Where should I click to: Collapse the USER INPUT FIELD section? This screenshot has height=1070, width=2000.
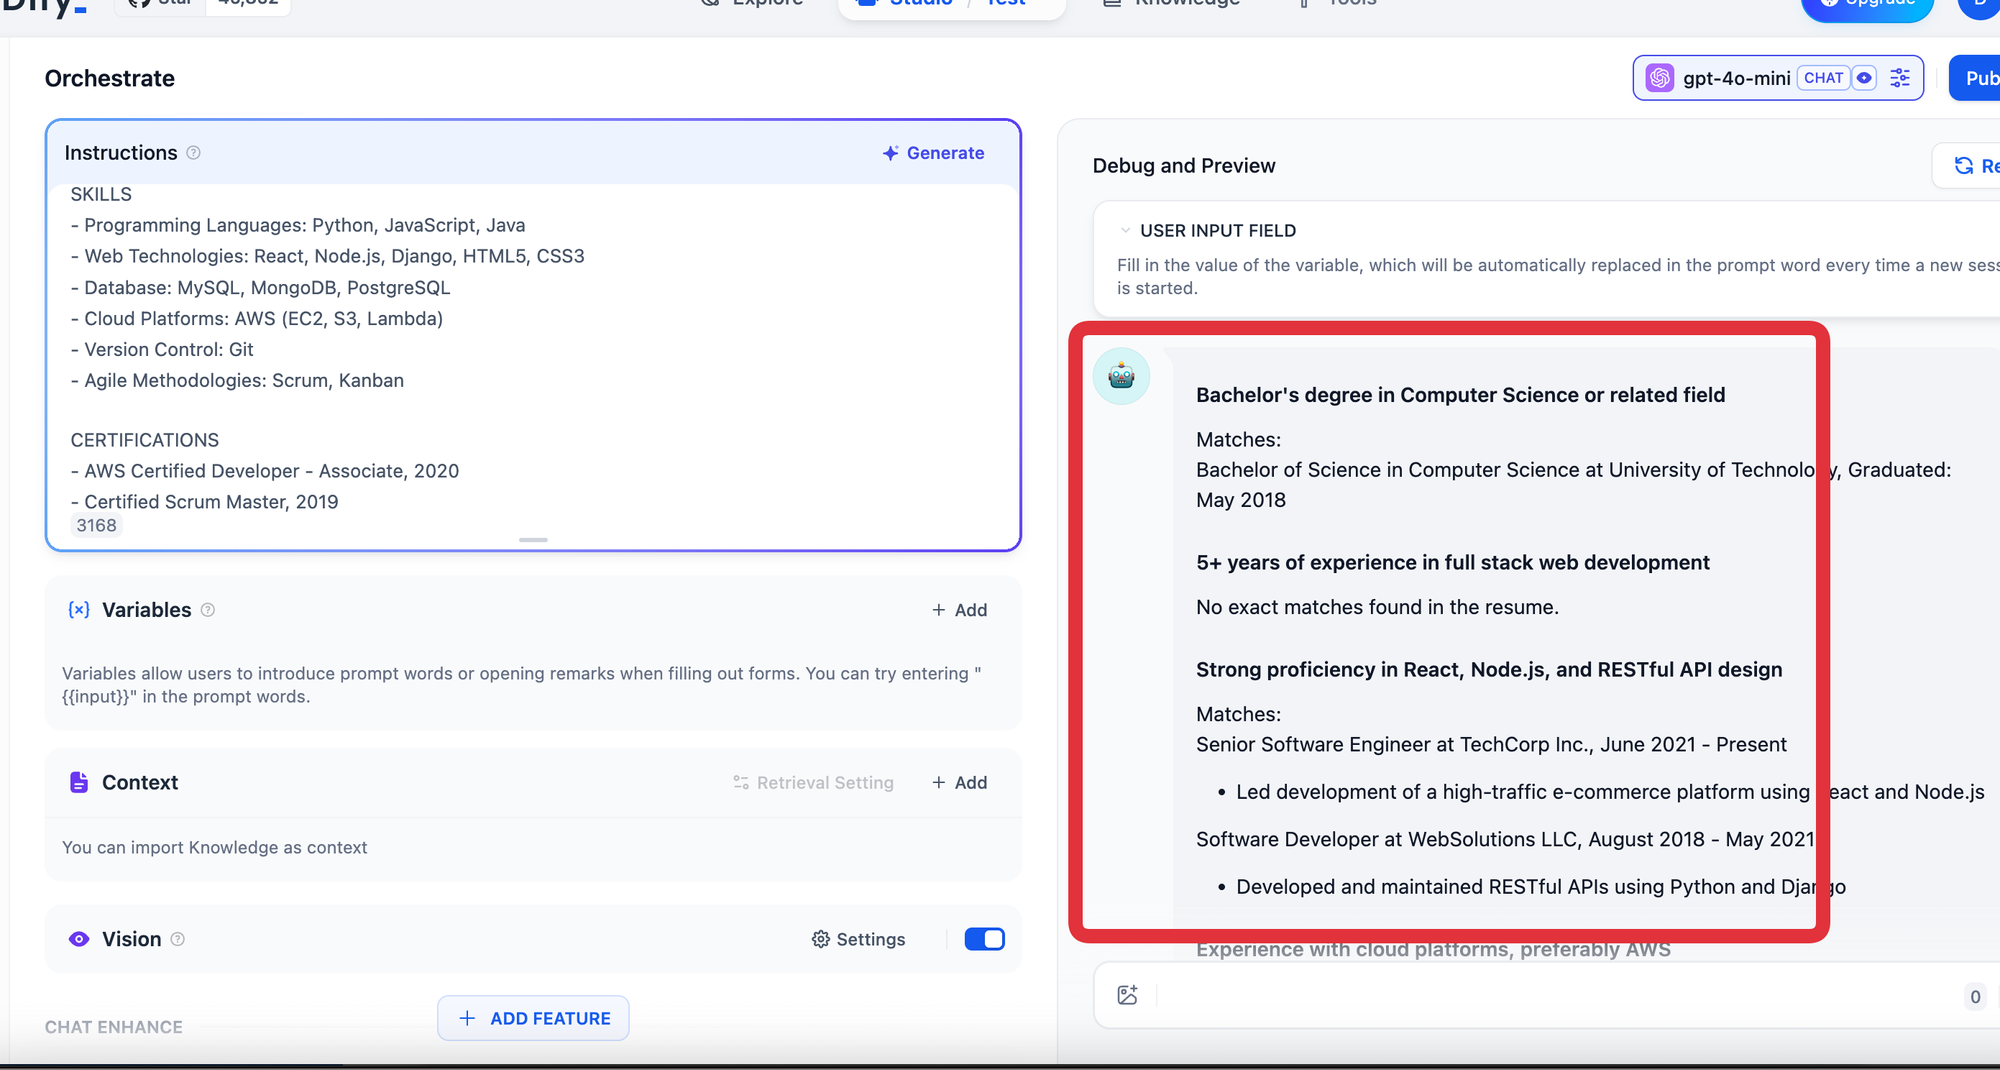click(x=1127, y=230)
